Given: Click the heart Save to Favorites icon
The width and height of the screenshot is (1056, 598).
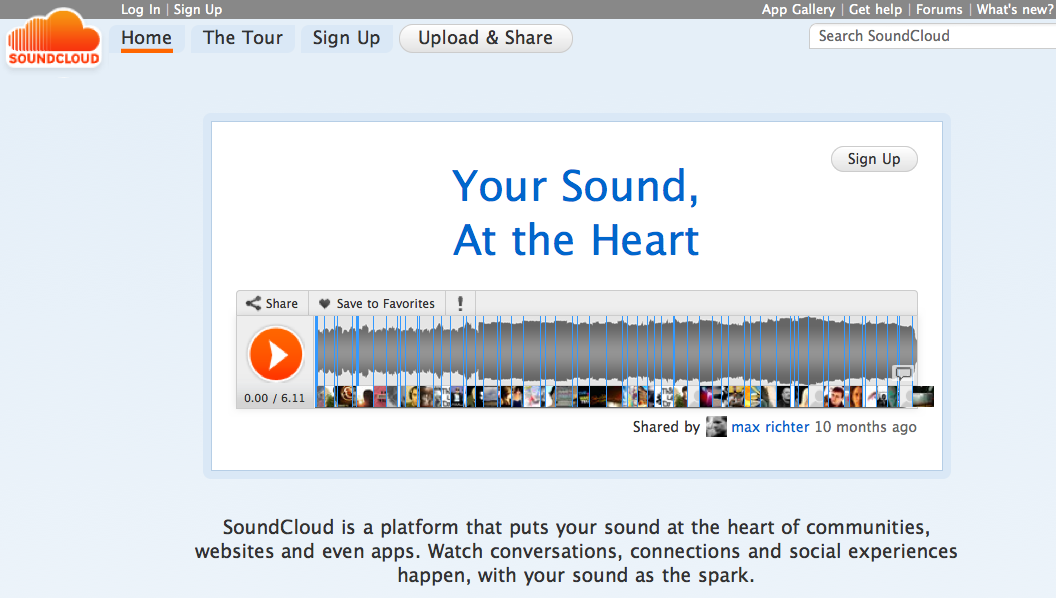Looking at the screenshot, I should (x=324, y=304).
